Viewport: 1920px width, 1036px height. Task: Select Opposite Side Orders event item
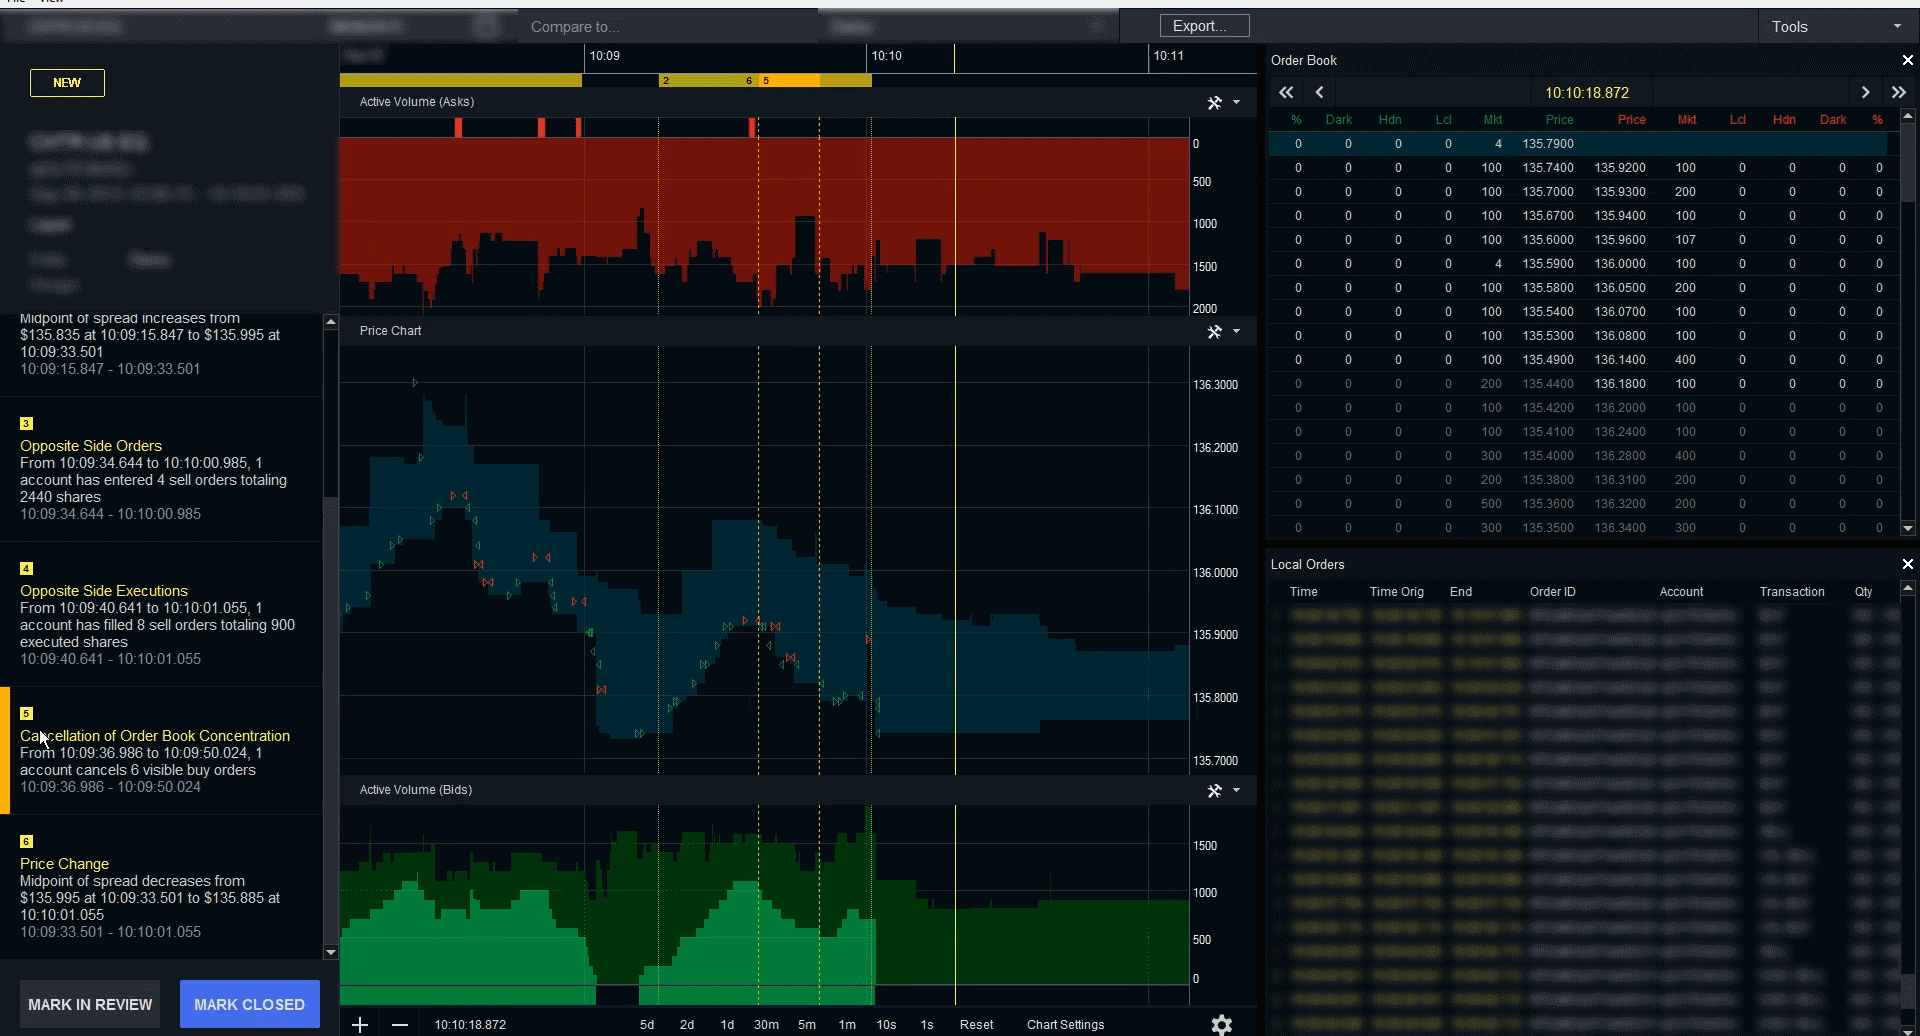[161, 470]
